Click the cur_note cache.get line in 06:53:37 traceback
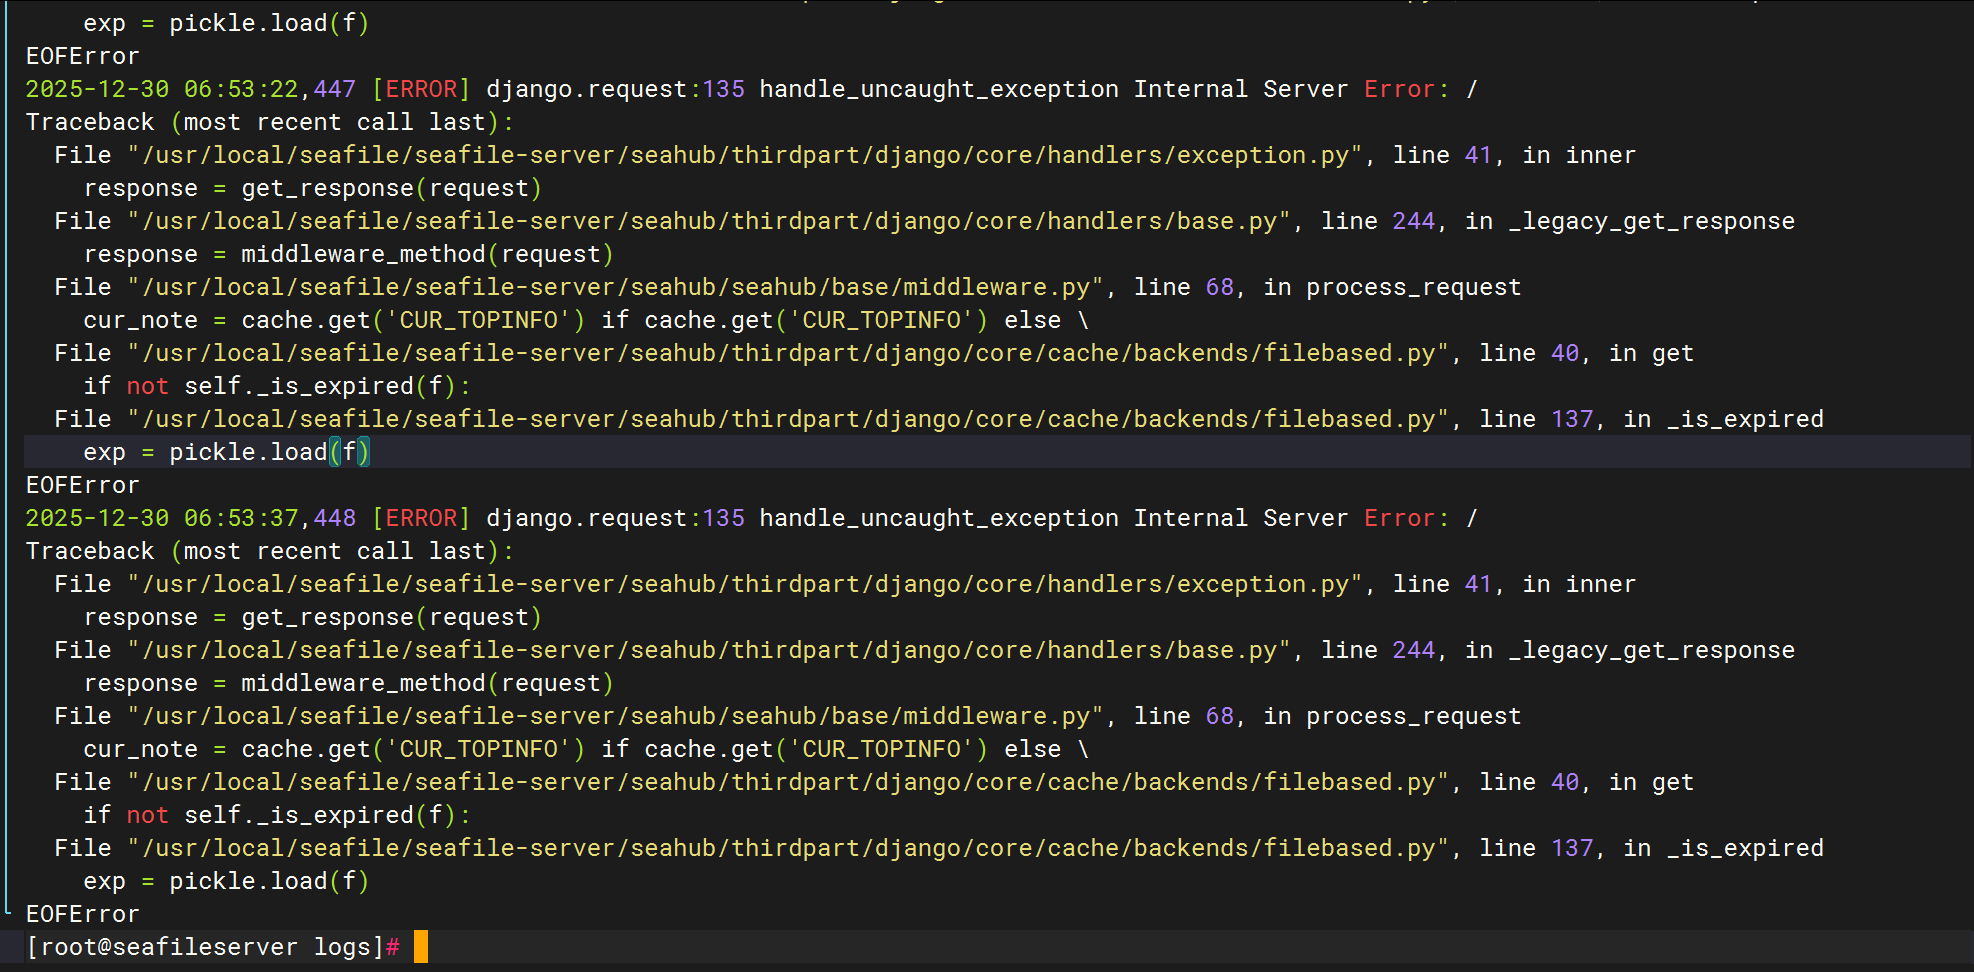Viewport: 1974px width, 972px height. 585,749
